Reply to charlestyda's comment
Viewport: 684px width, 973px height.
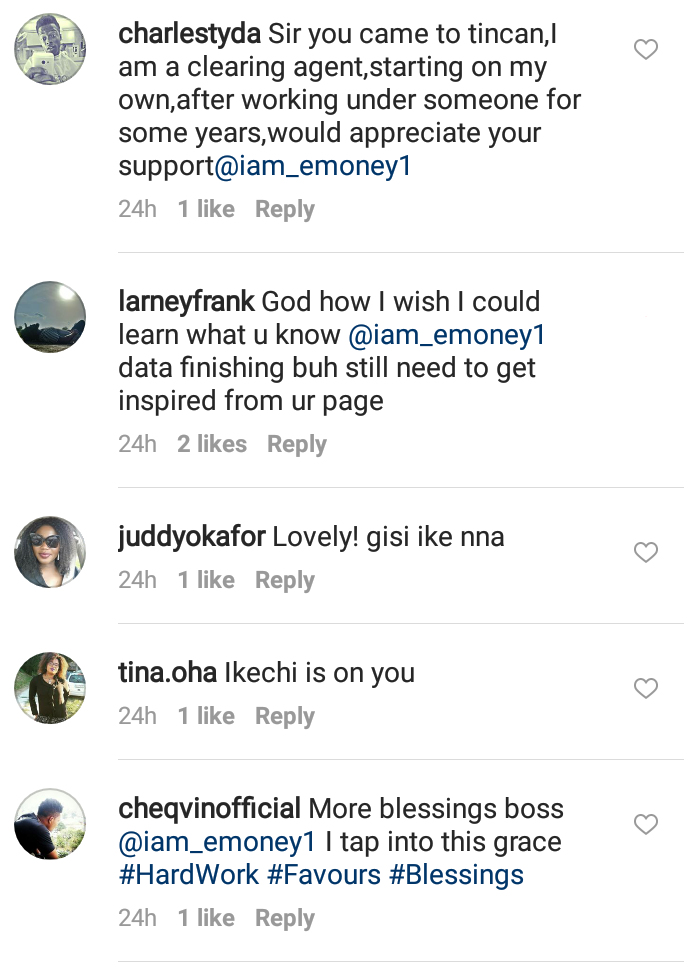point(285,209)
